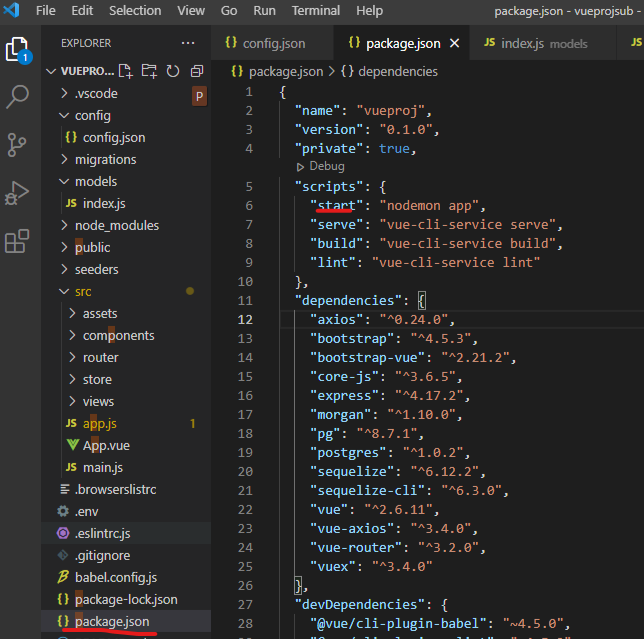Screen dimensions: 644x639
Task: Click the Debug play icon above scripts
Action: click(x=300, y=167)
